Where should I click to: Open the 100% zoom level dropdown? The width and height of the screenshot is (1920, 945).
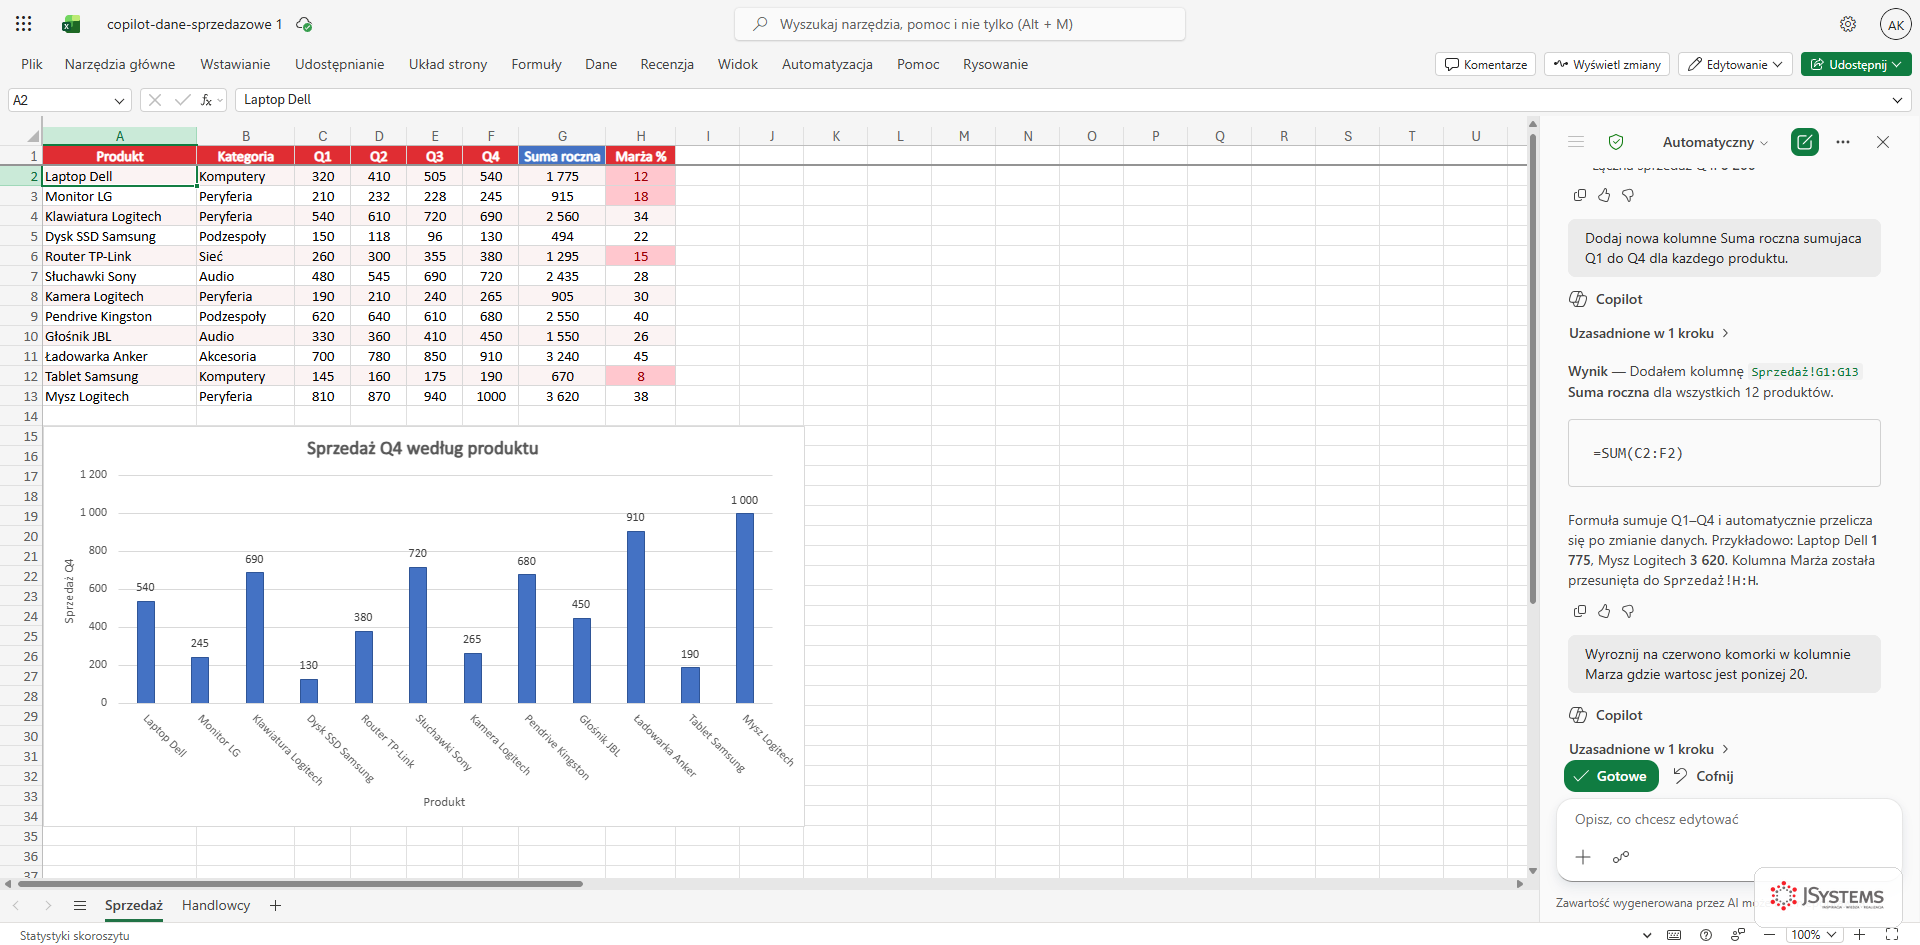(x=1814, y=935)
